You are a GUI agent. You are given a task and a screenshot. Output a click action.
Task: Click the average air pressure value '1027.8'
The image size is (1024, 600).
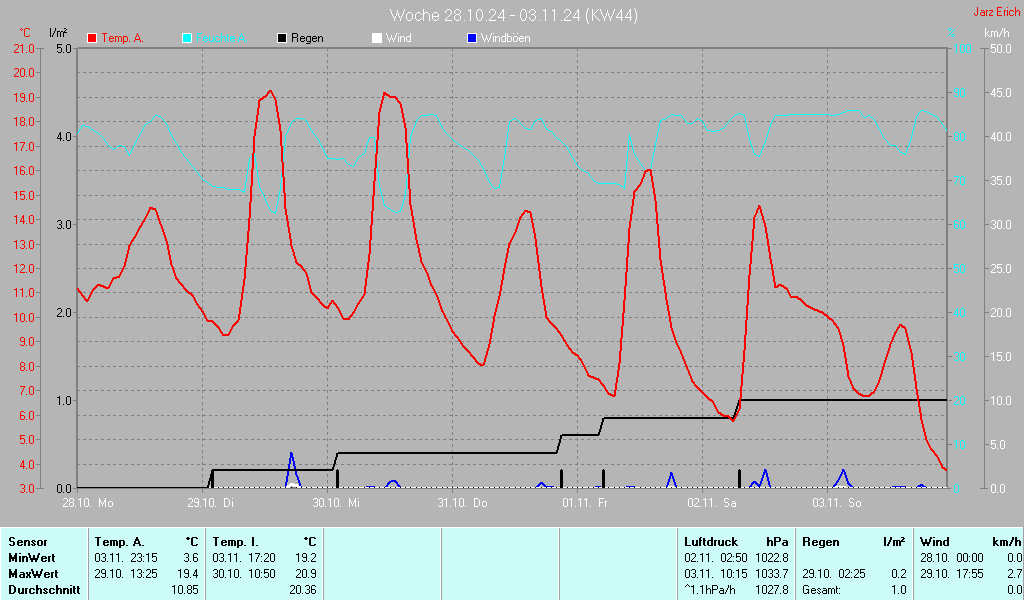(x=771, y=590)
